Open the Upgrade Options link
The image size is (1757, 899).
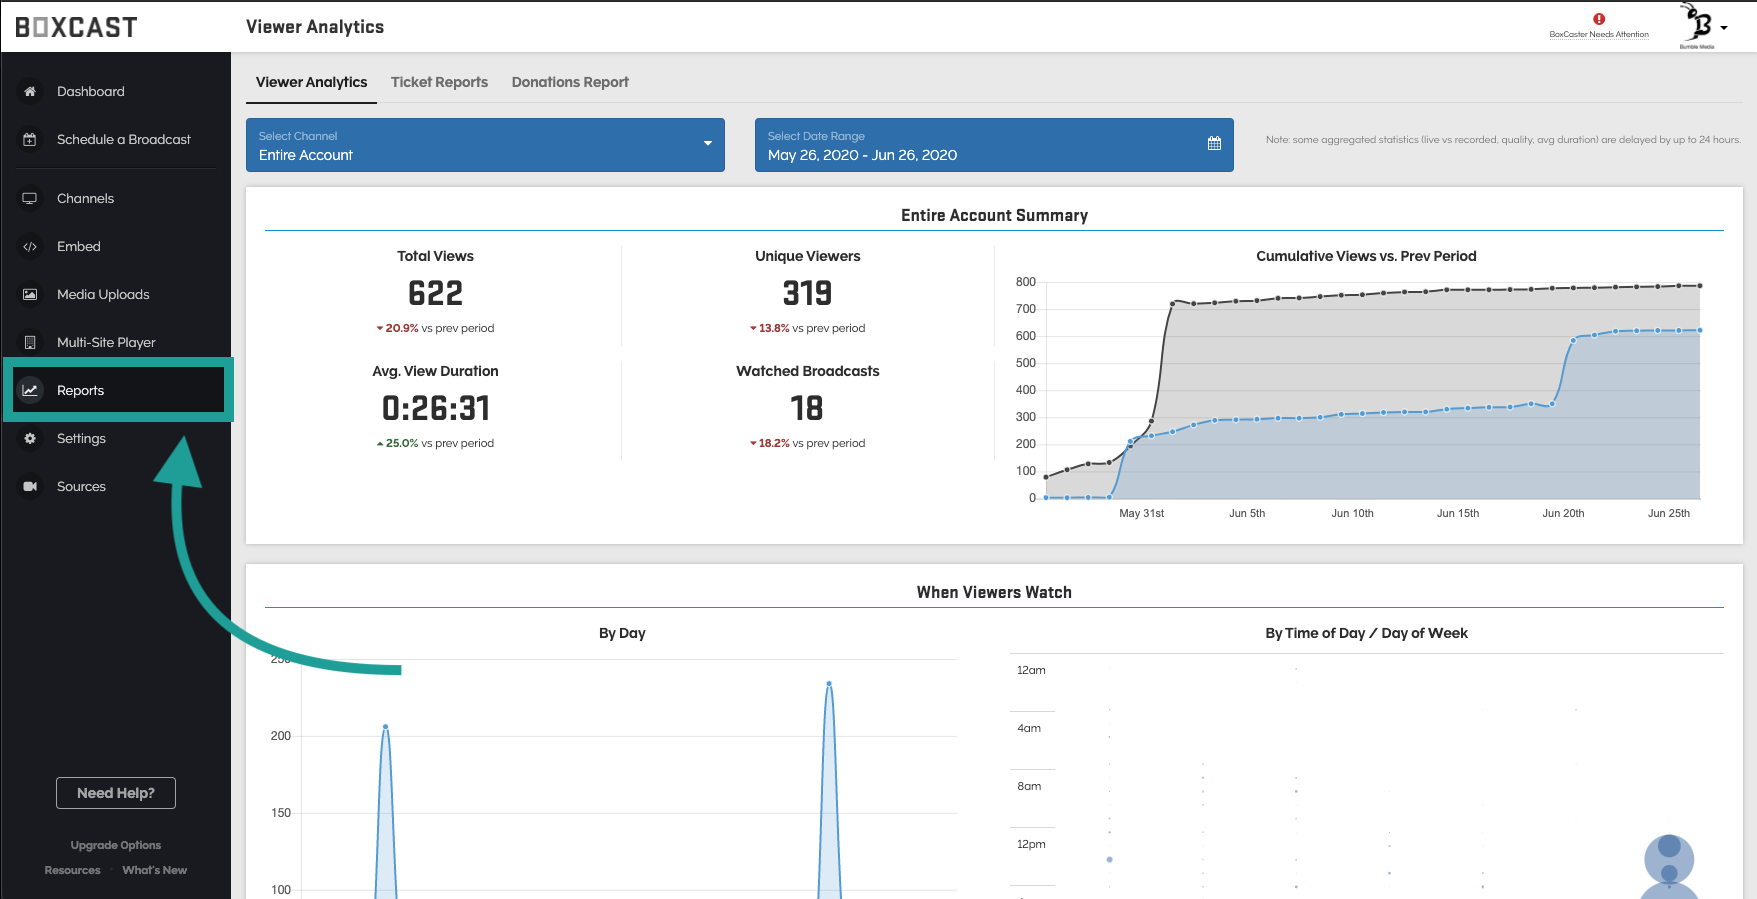pos(116,845)
